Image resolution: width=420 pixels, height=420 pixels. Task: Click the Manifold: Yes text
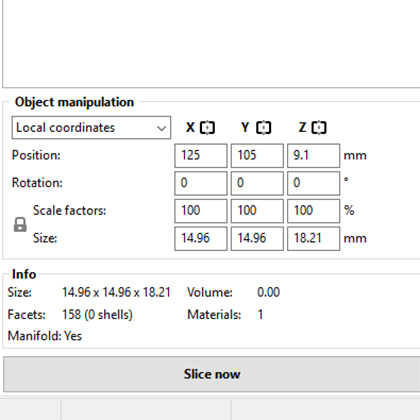[x=45, y=336]
